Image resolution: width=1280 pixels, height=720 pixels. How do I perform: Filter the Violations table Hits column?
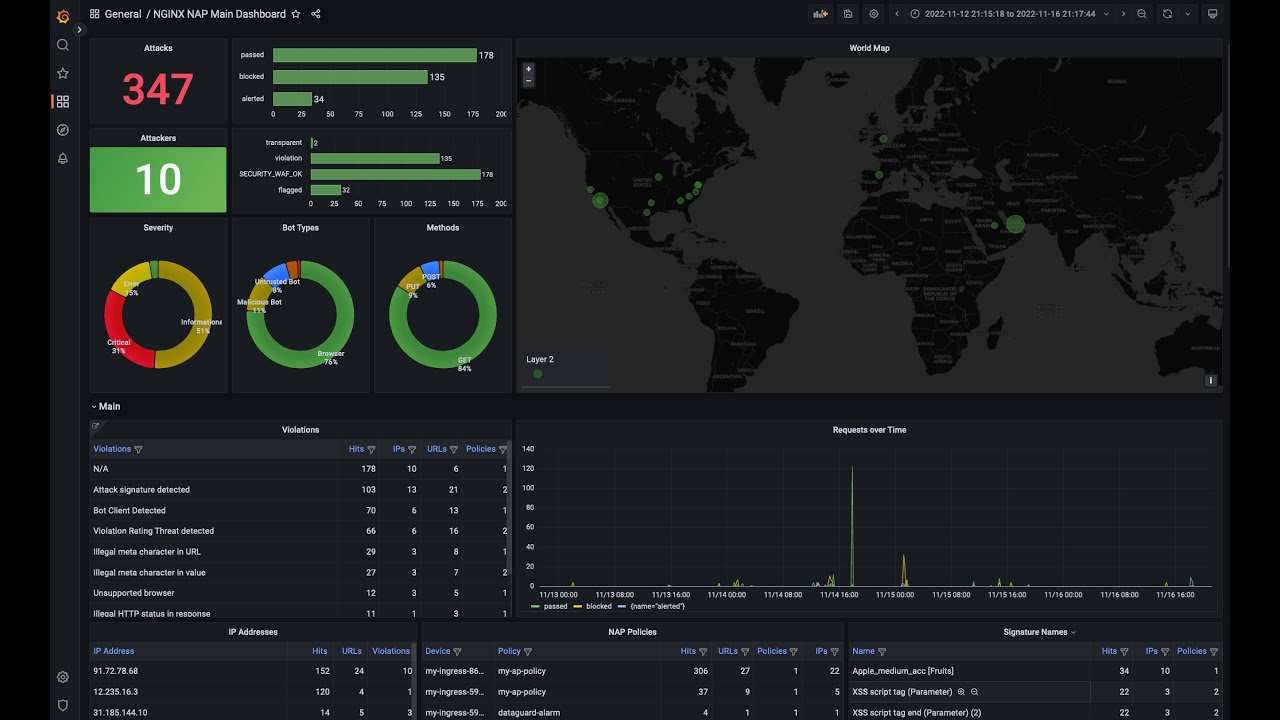[371, 450]
